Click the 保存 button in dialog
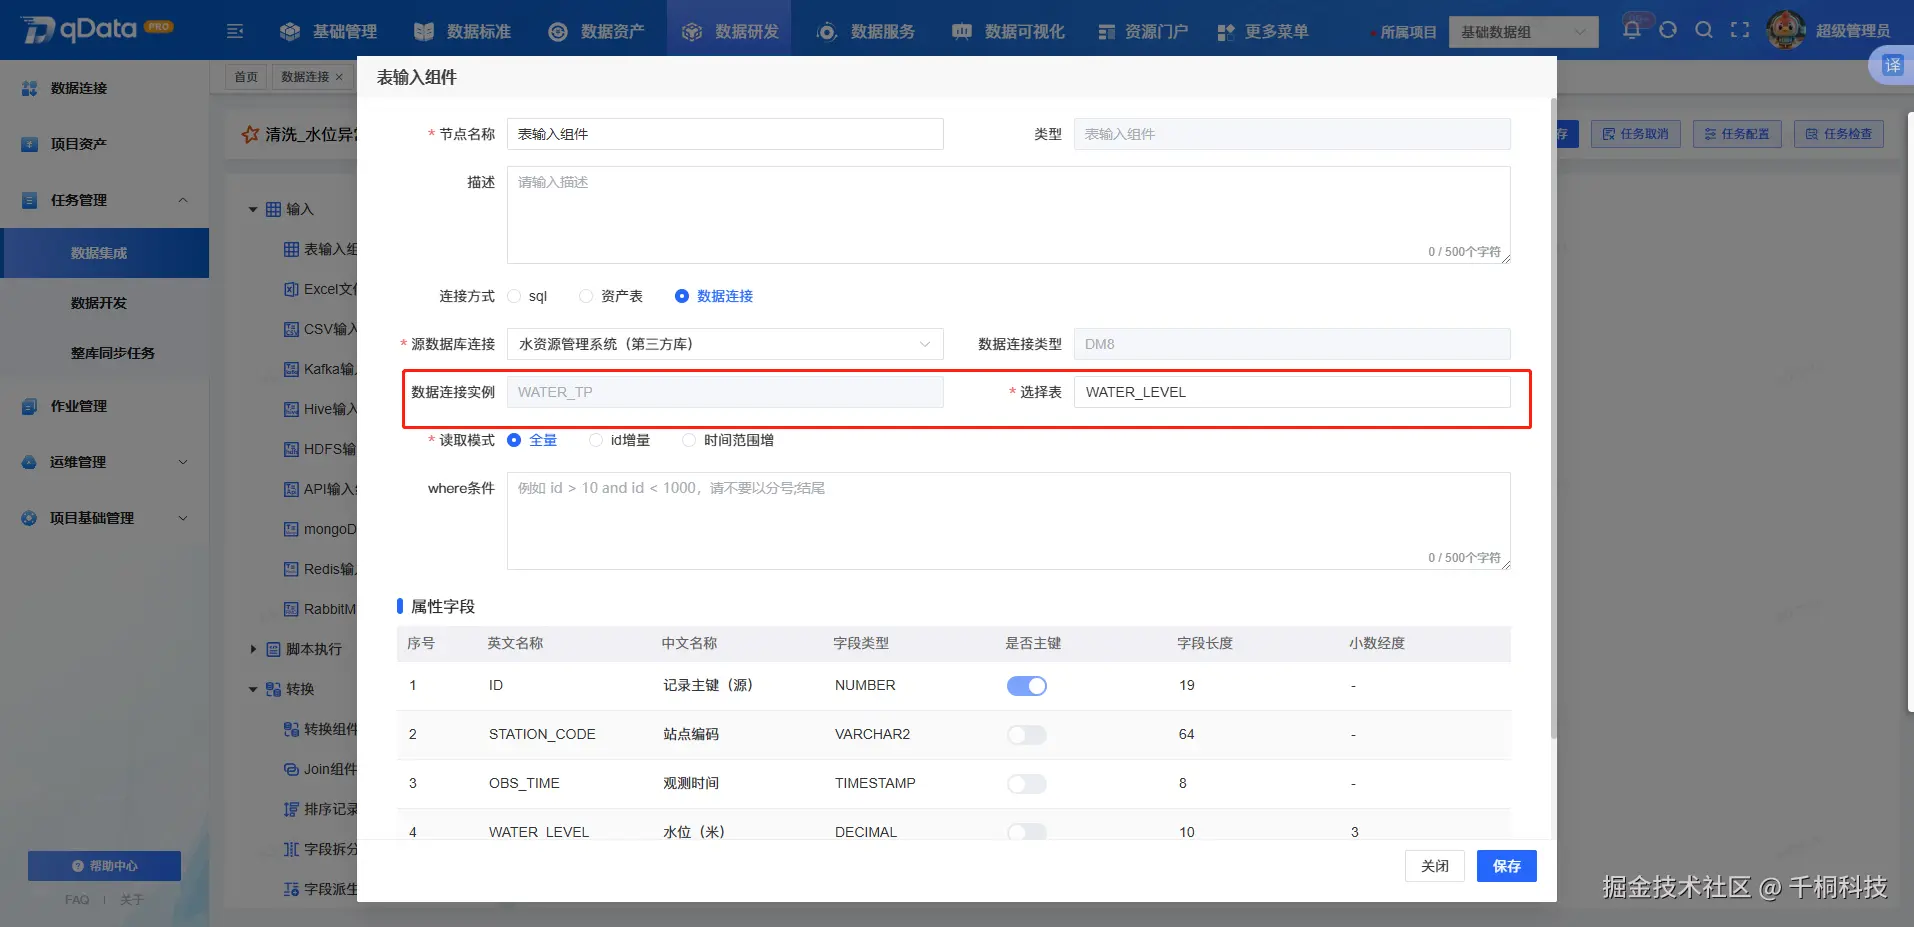The height and width of the screenshot is (927, 1914). coord(1507,866)
